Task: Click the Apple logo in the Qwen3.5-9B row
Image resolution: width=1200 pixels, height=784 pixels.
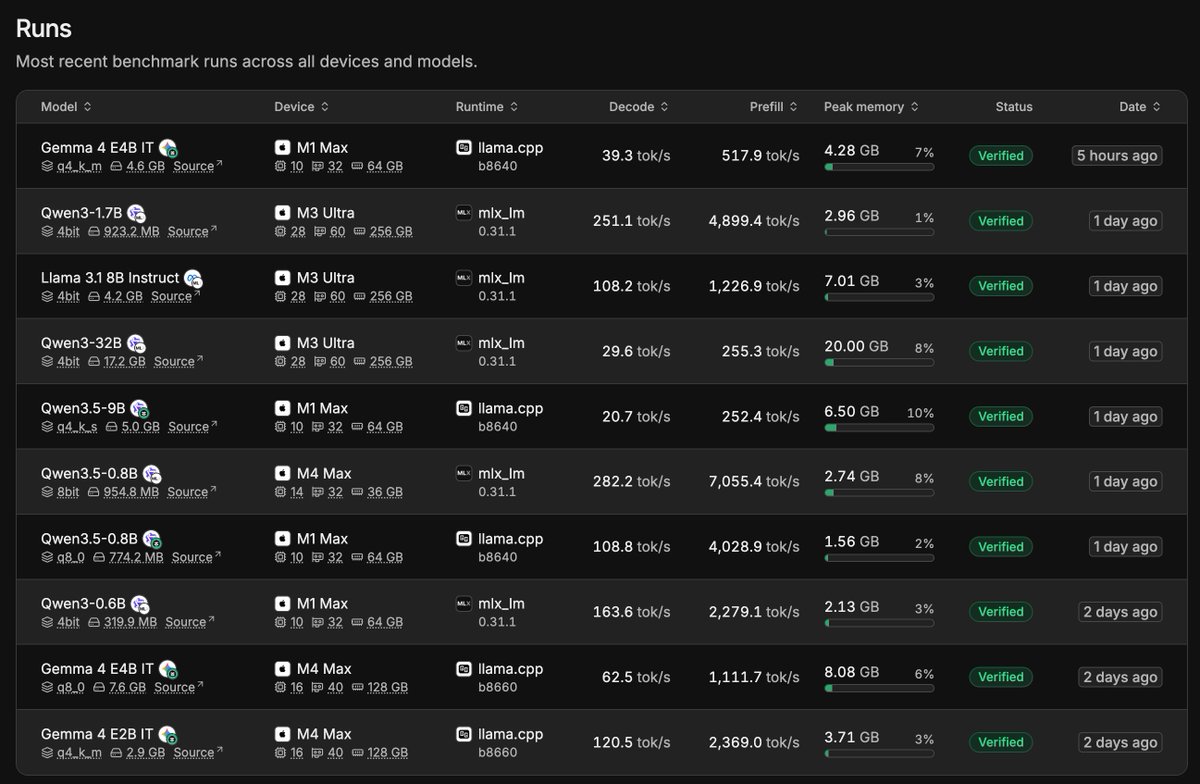Action: click(x=282, y=408)
